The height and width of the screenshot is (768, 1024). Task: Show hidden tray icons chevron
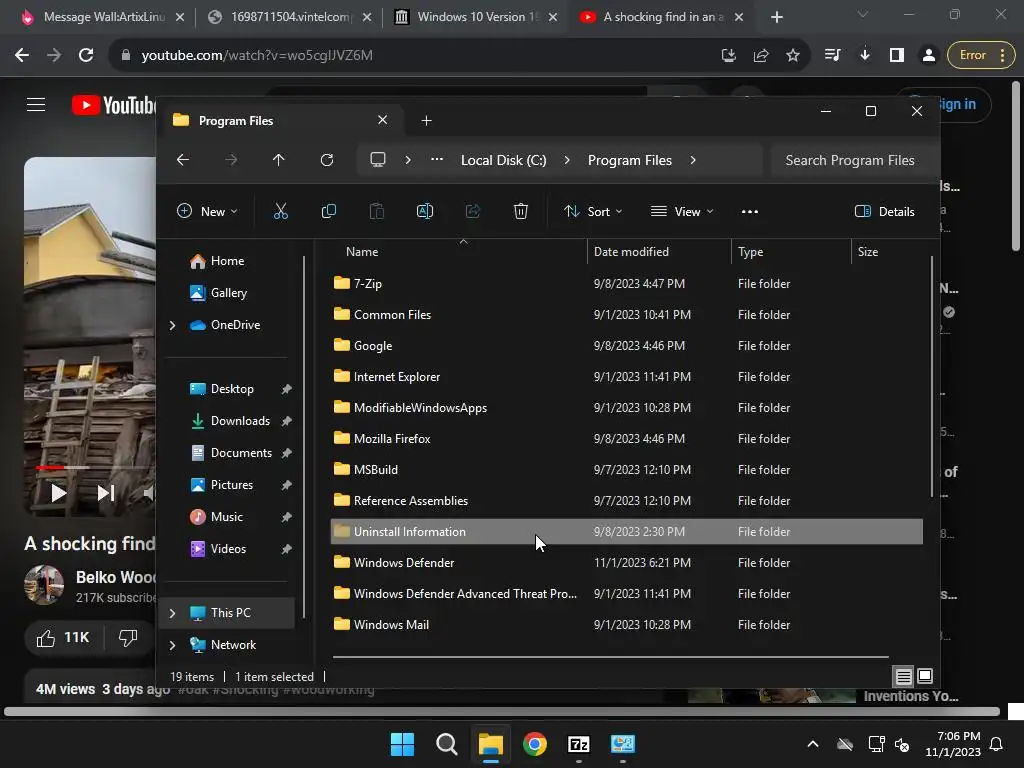tap(813, 744)
